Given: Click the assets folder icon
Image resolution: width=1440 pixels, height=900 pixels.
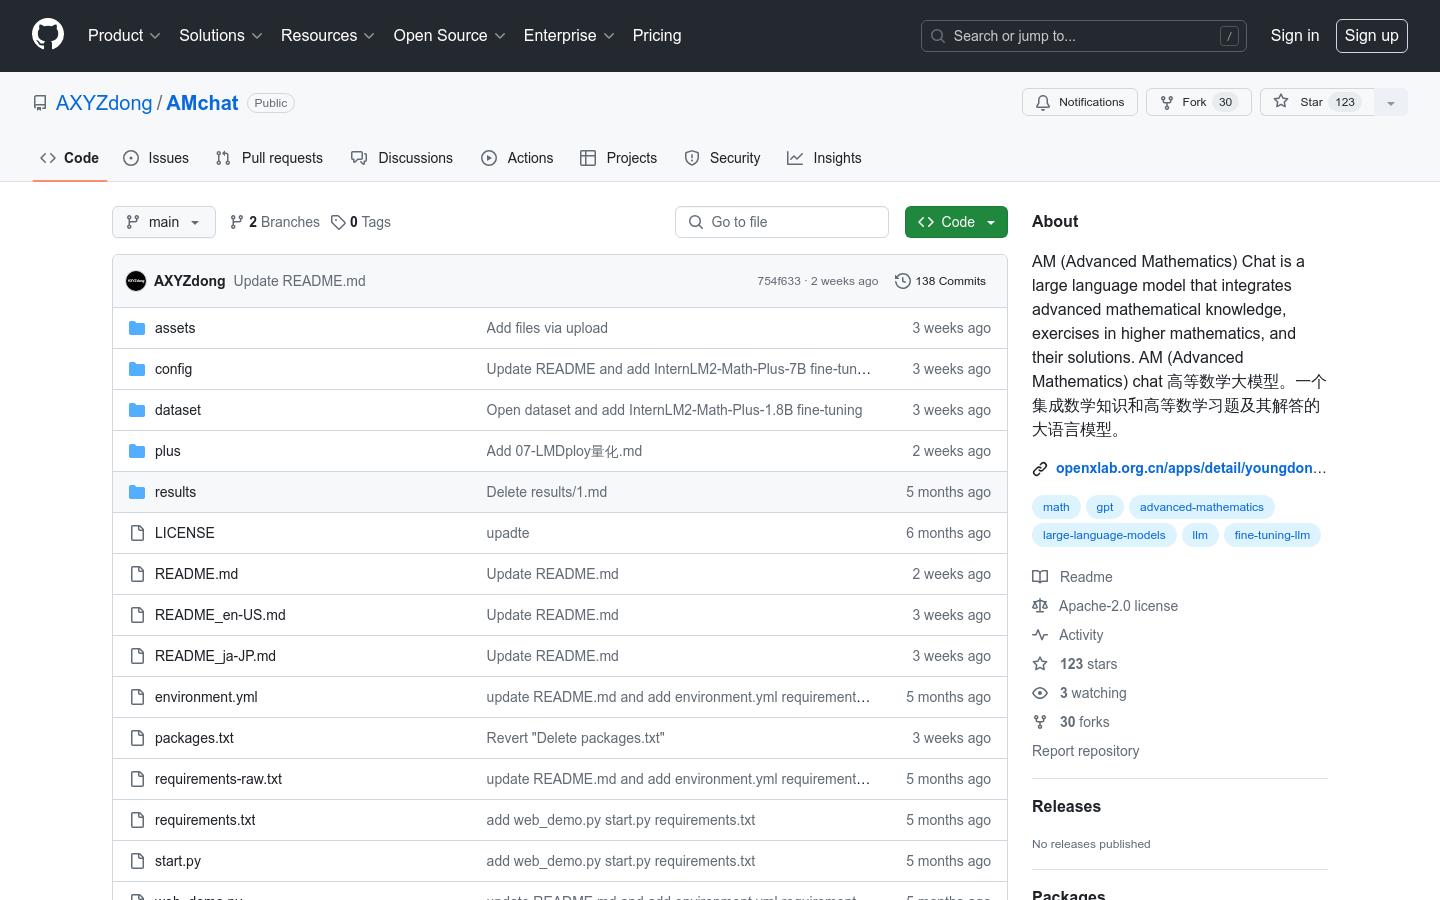Looking at the screenshot, I should coord(137,328).
